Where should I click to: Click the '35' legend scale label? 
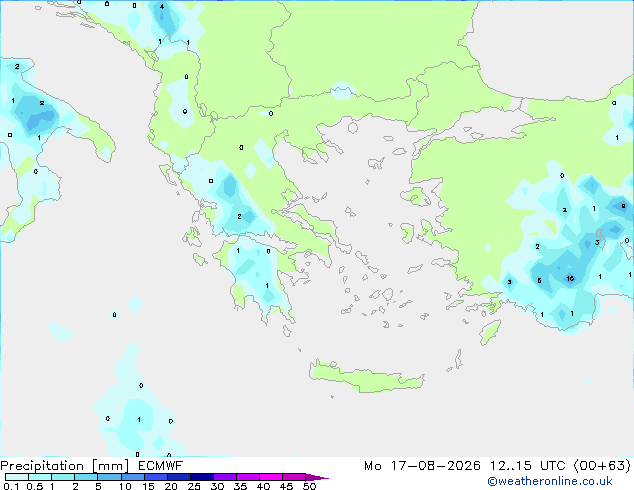tap(240, 486)
